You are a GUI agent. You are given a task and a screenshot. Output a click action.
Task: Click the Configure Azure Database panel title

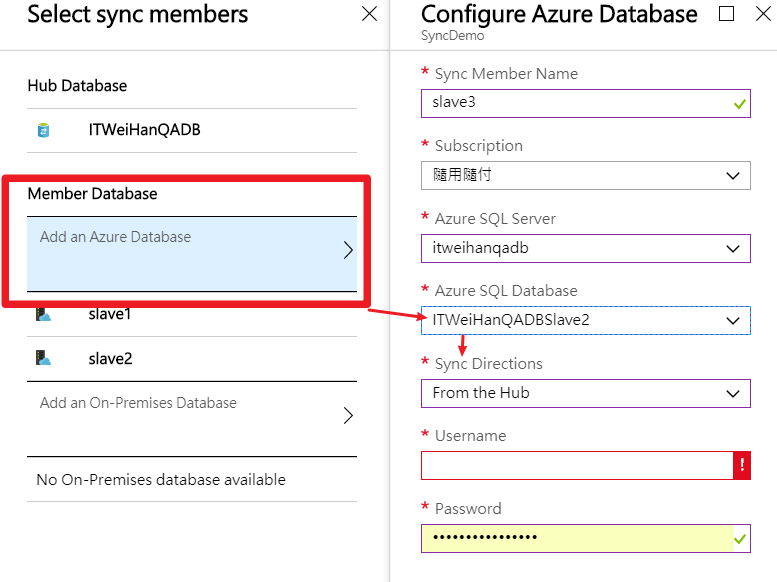(x=559, y=14)
